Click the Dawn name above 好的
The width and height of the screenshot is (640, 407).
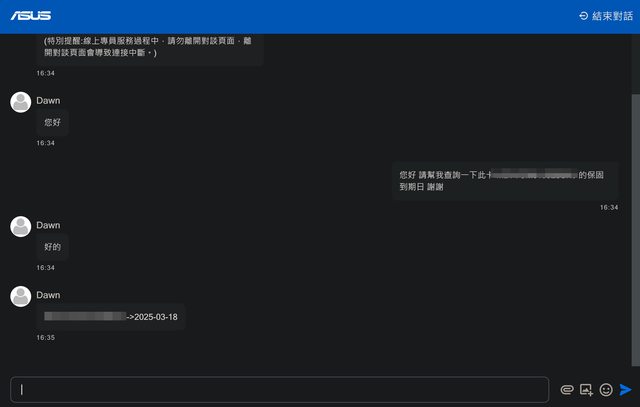48,225
